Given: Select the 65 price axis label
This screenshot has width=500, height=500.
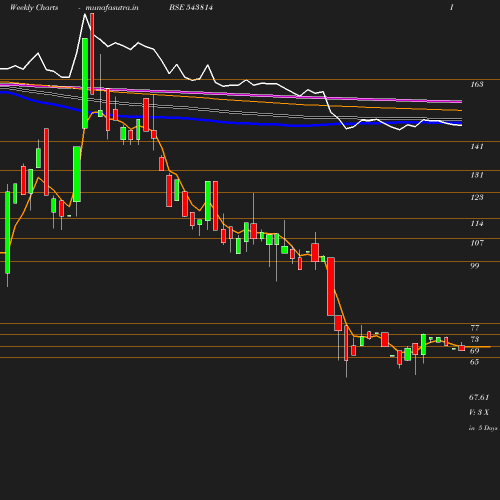Looking at the screenshot, I should click(x=475, y=362).
